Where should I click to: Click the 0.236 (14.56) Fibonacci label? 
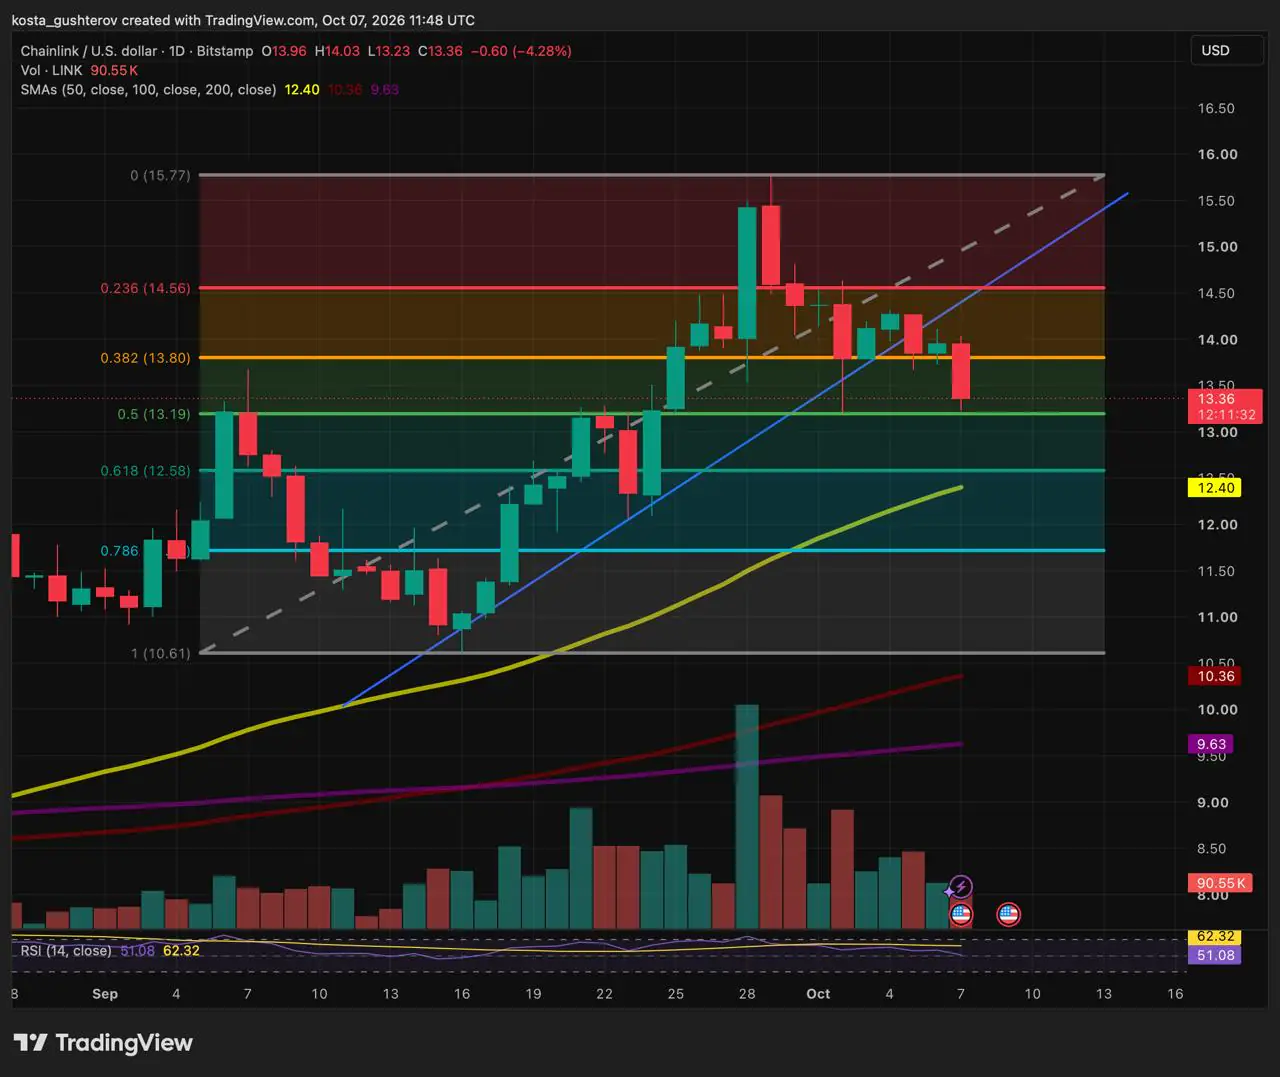click(x=145, y=288)
